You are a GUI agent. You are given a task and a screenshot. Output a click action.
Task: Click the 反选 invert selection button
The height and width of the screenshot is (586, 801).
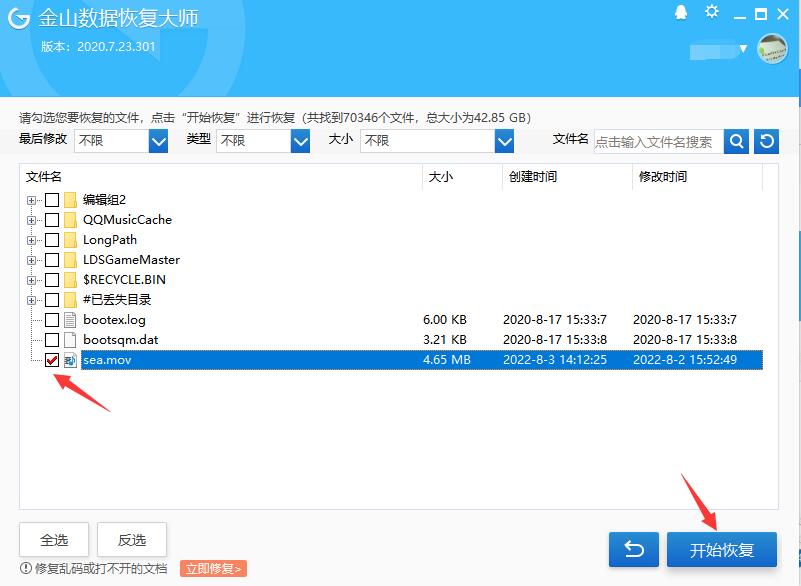click(132, 539)
